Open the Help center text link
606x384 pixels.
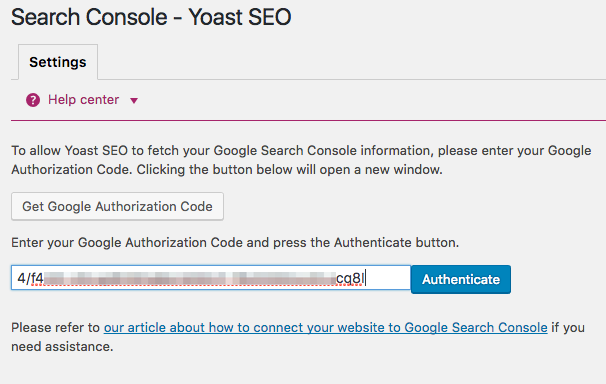[x=83, y=100]
